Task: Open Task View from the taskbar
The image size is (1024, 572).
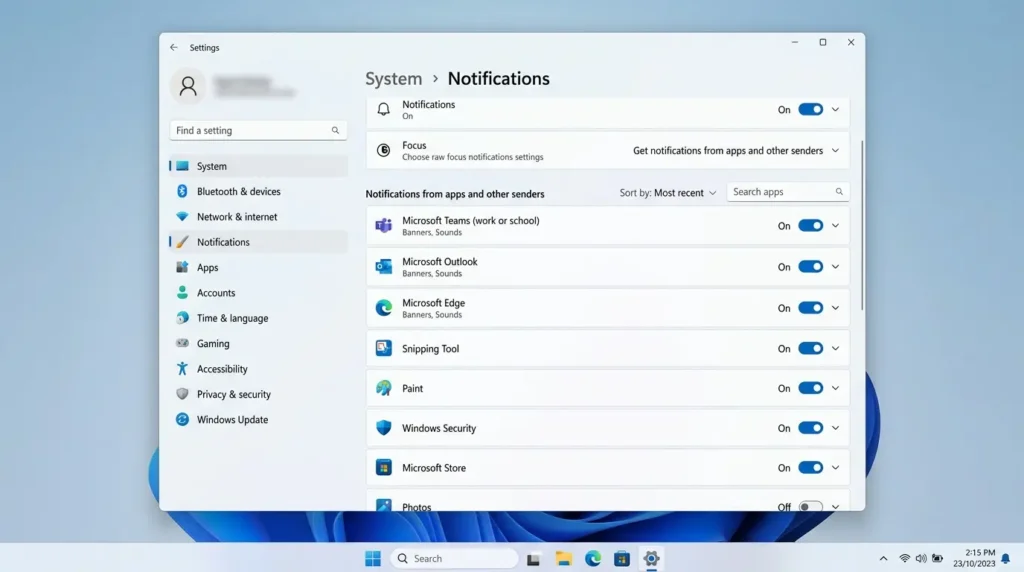Action: pyautogui.click(x=534, y=559)
